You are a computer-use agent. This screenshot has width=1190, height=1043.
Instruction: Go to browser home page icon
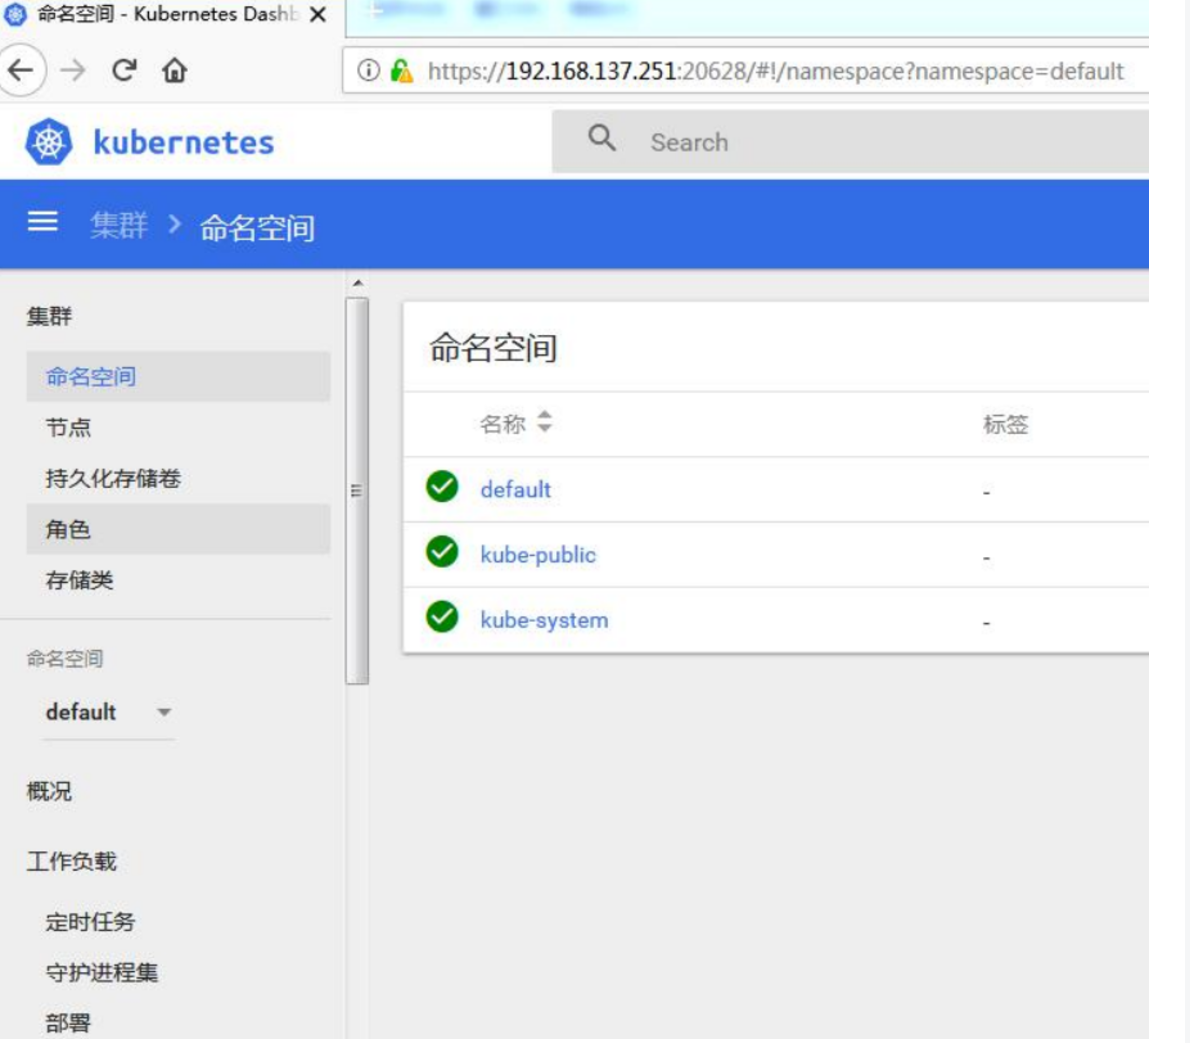tap(174, 71)
